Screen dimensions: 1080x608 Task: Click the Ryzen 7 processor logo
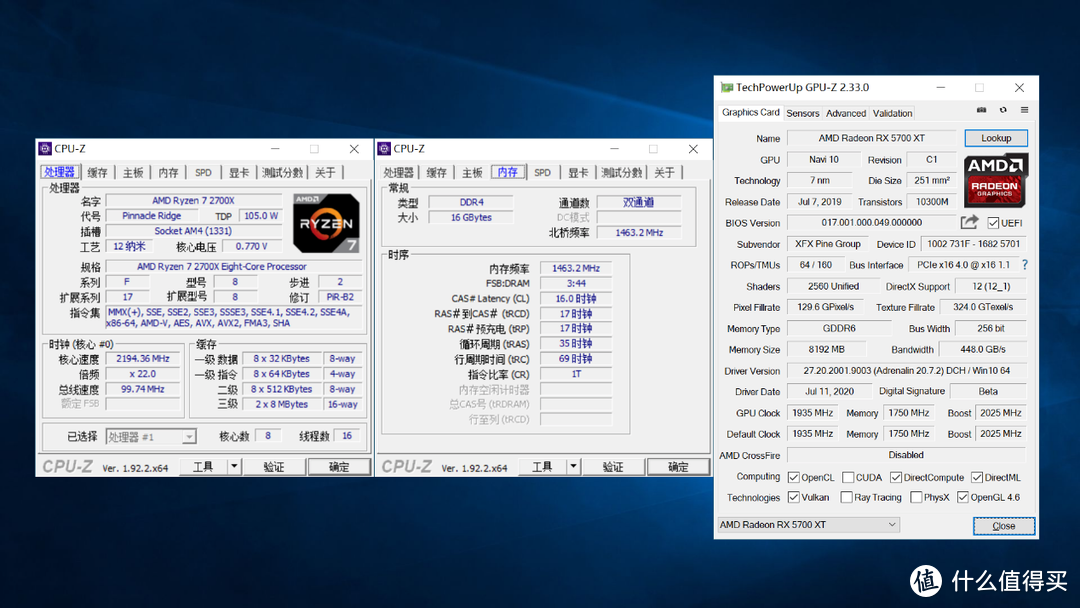pyautogui.click(x=326, y=223)
